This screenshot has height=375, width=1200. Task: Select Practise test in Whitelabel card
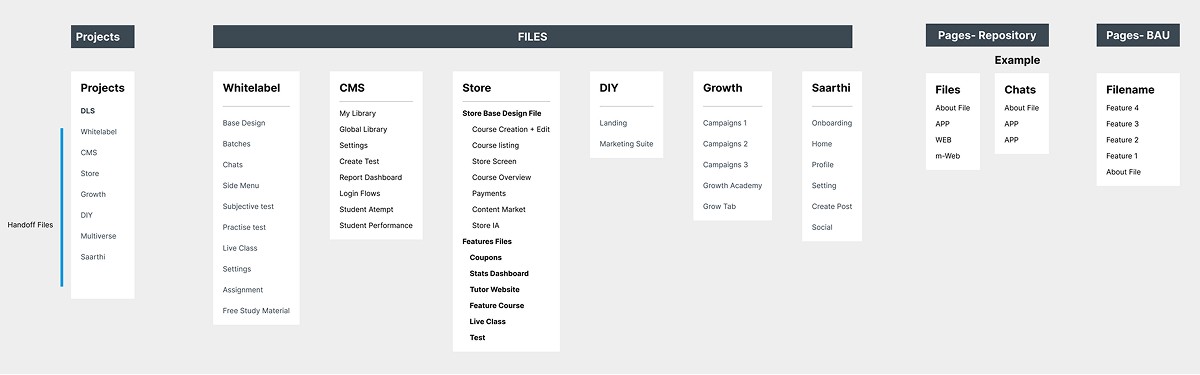[244, 227]
